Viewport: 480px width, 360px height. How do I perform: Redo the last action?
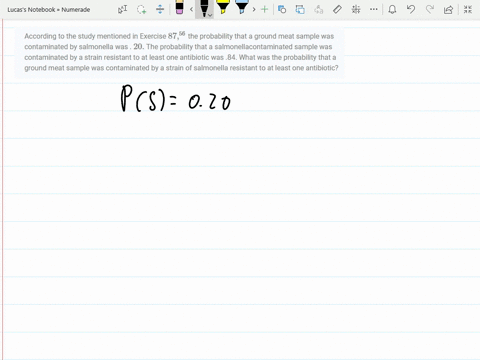430,9
